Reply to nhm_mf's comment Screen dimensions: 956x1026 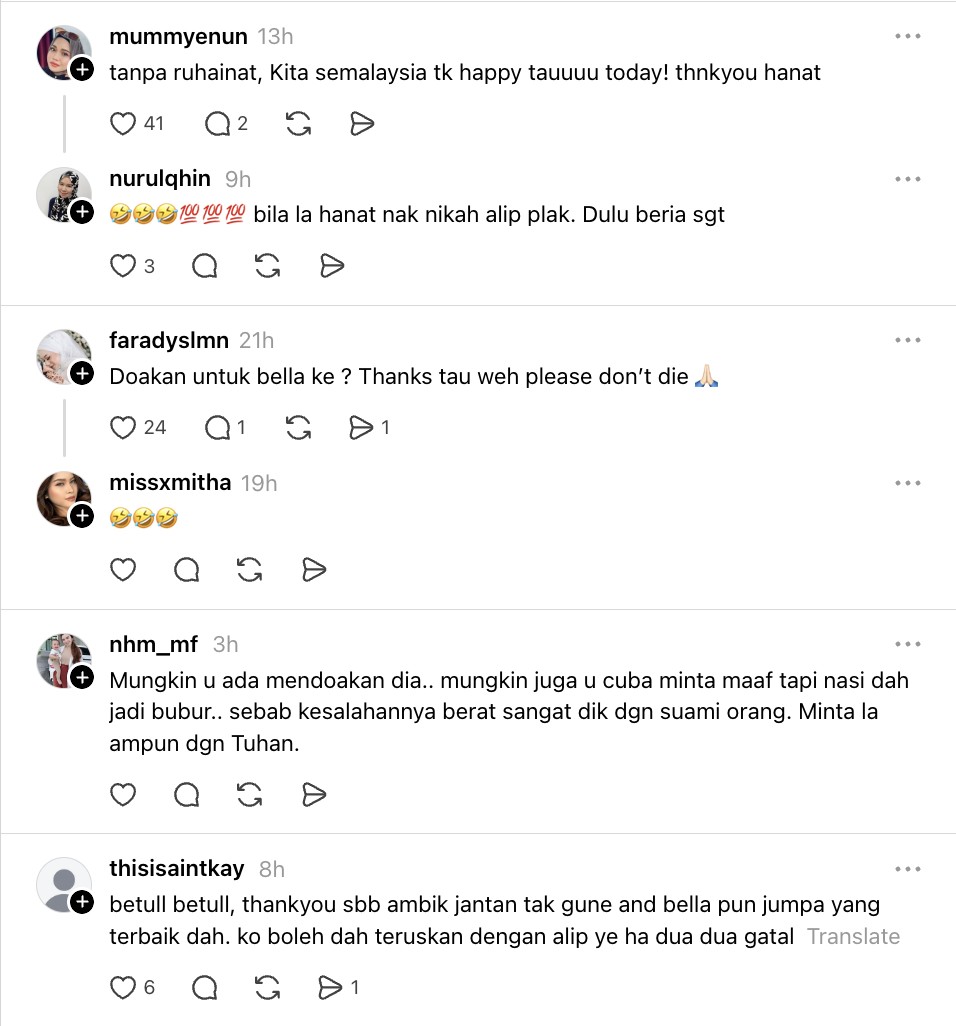pyautogui.click(x=187, y=795)
